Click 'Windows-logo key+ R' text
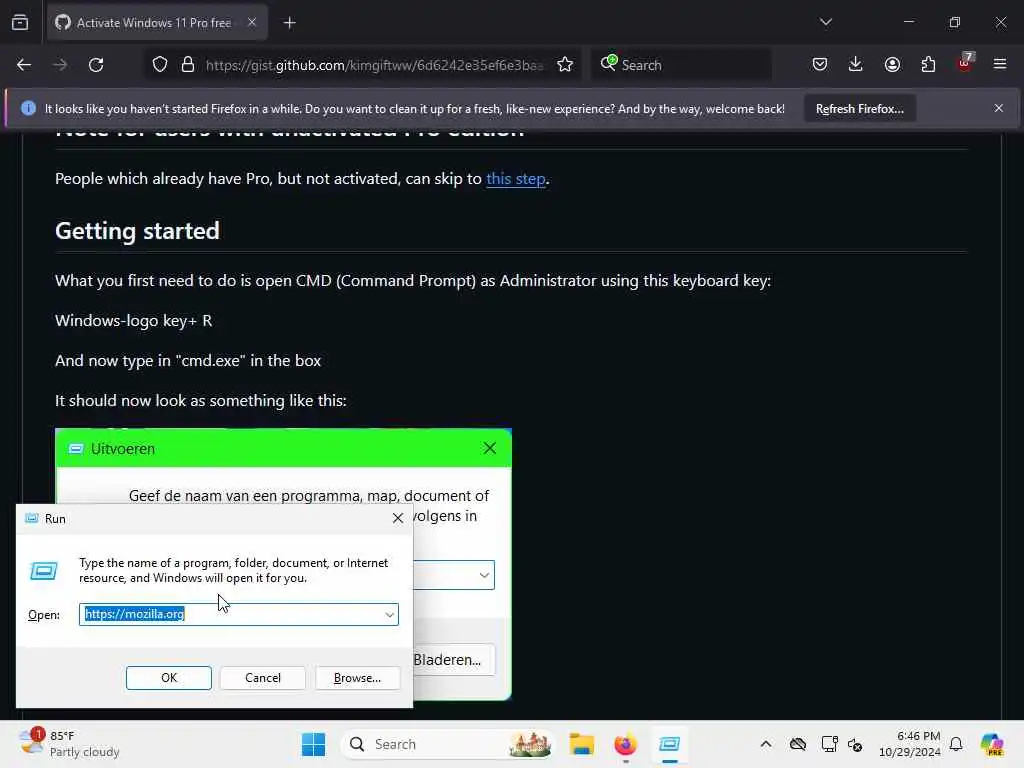Image resolution: width=1024 pixels, height=768 pixels. (x=133, y=321)
